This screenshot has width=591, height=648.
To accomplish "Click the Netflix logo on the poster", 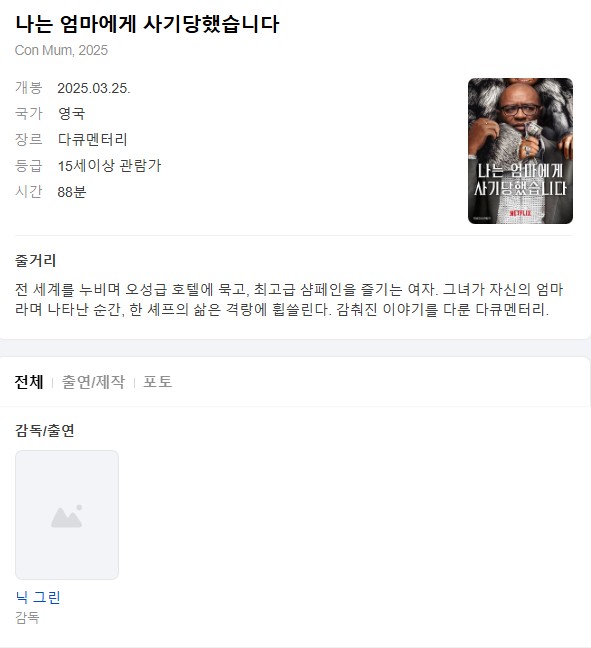I will (x=520, y=213).
